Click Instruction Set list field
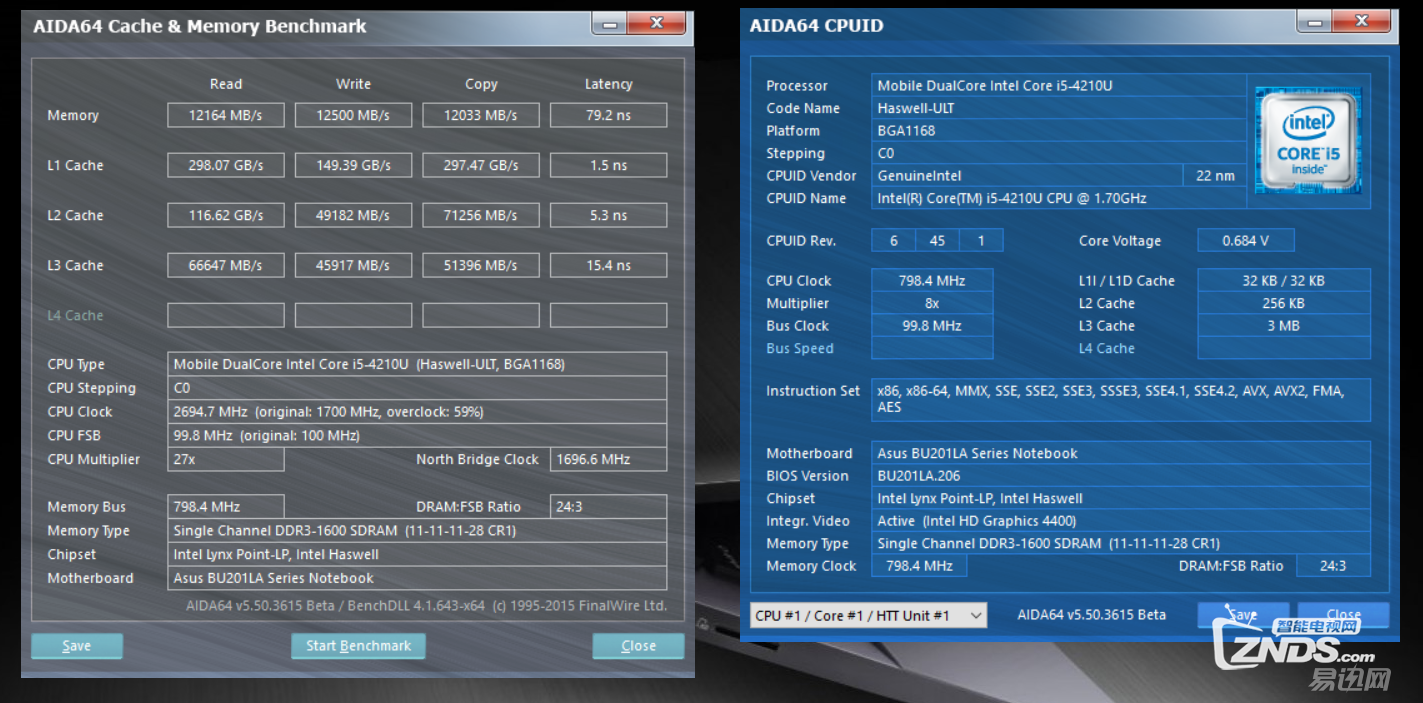 pyautogui.click(x=1121, y=399)
